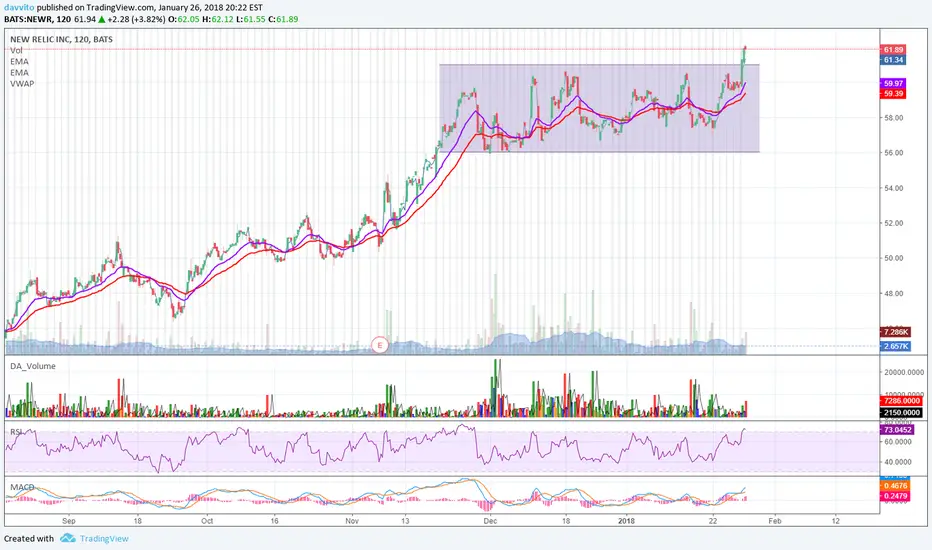Screen dimensions: 932x550
Task: Open the davvito author link
Action: (19, 8)
